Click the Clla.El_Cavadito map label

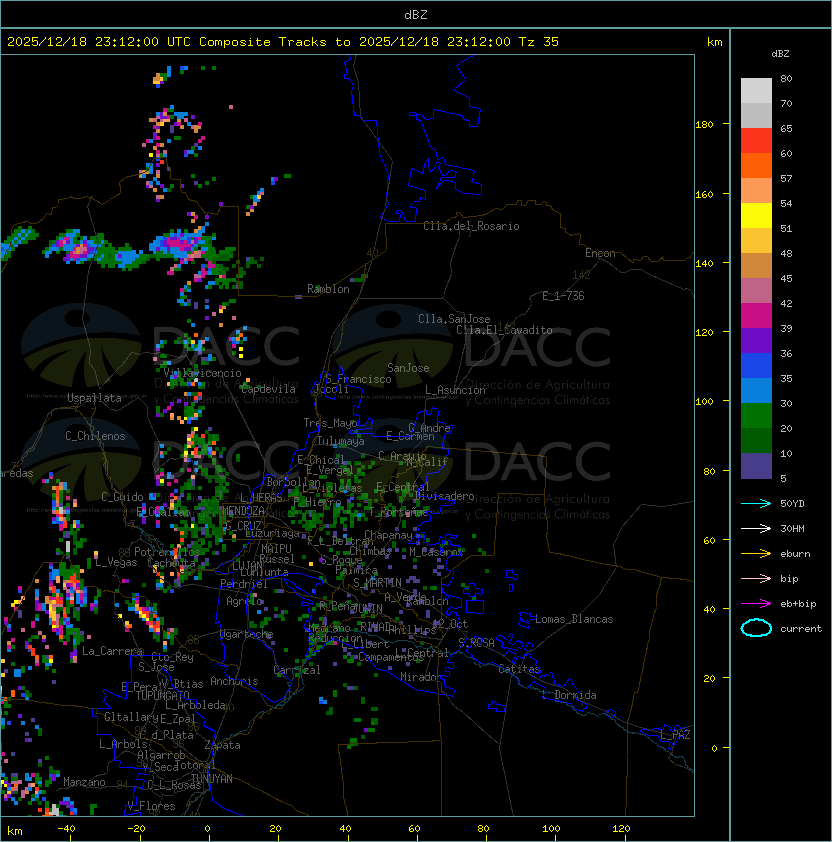tap(504, 330)
